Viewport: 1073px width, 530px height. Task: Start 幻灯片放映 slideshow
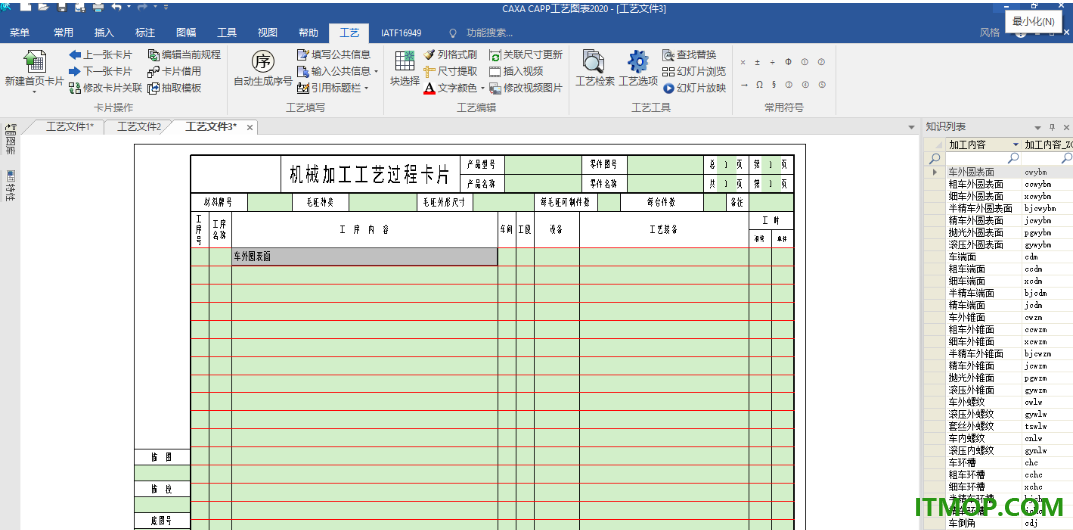[694, 88]
